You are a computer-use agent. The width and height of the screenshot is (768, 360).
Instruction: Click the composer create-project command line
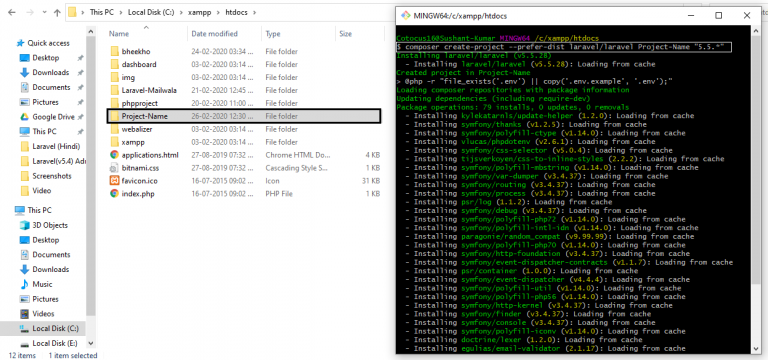pyautogui.click(x=563, y=47)
